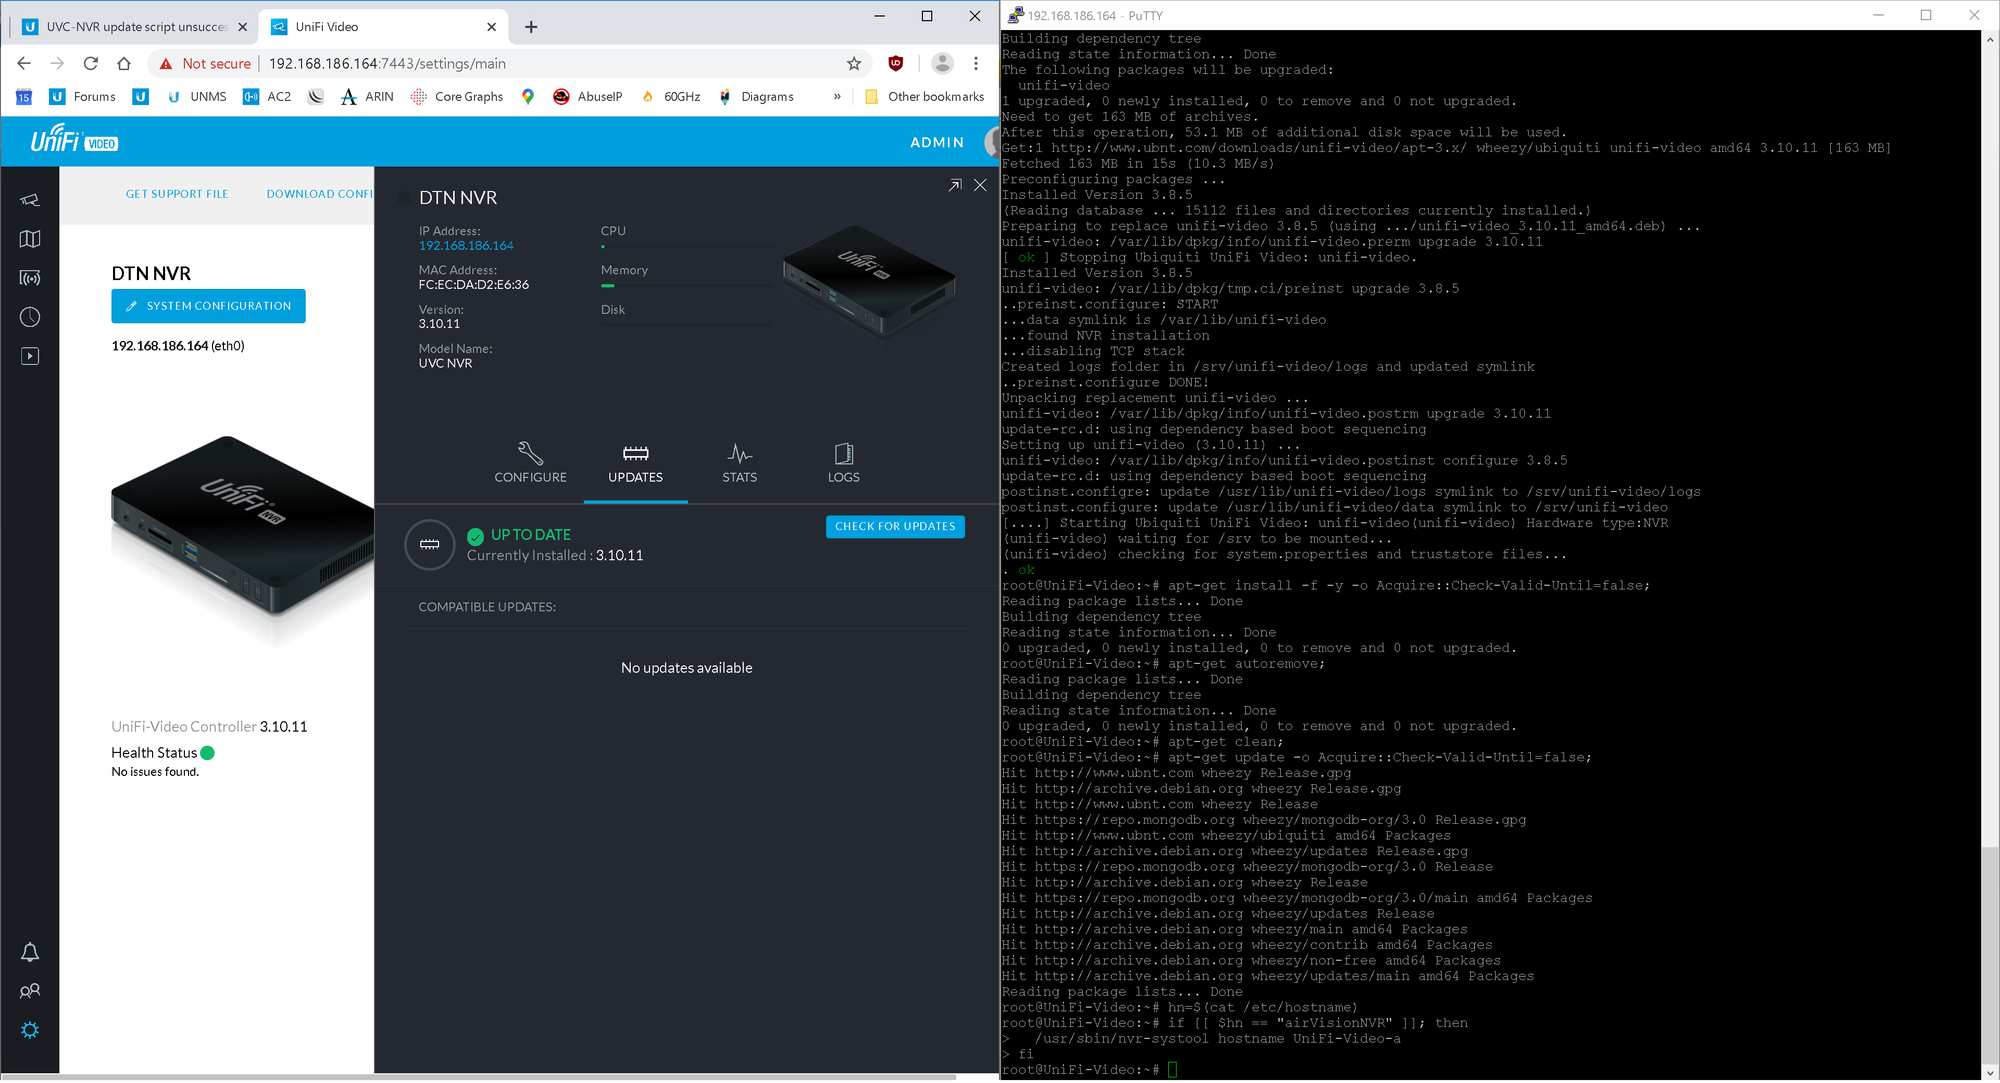The image size is (2000, 1083).
Task: Click GET SUPPORT FILE link
Action: coord(177,194)
